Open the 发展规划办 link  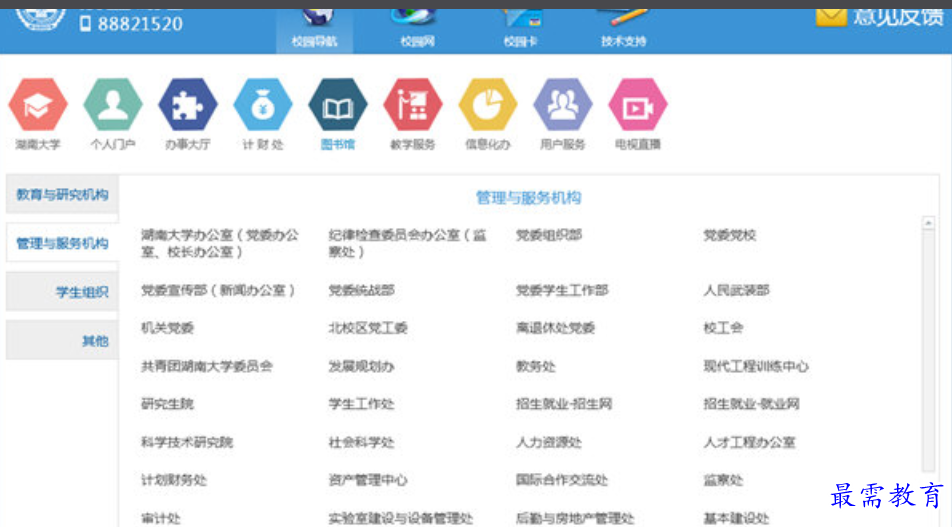[x=361, y=366]
